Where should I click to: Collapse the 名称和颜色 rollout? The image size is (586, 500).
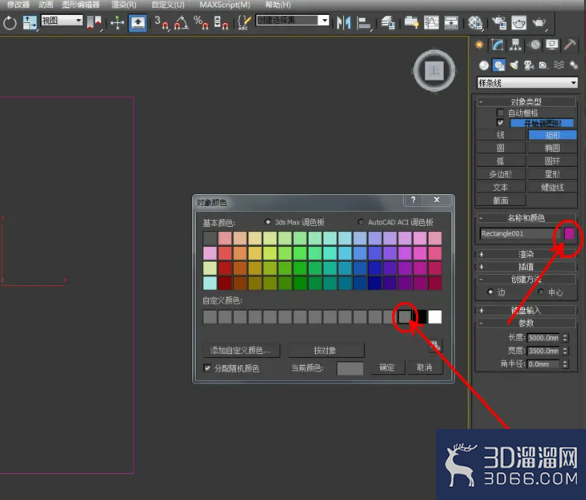pyautogui.click(x=526, y=218)
